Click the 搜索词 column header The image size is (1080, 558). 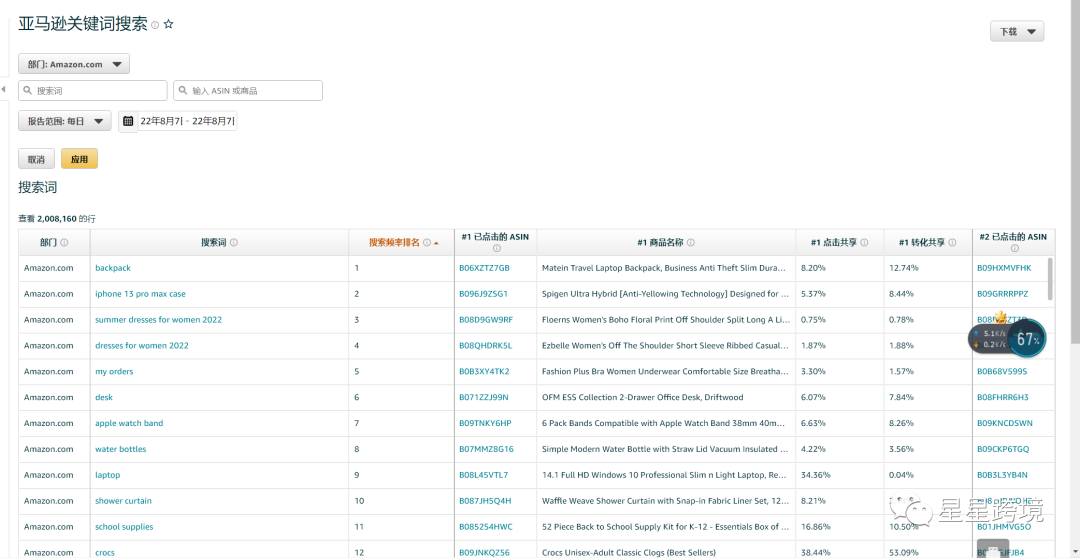219,242
